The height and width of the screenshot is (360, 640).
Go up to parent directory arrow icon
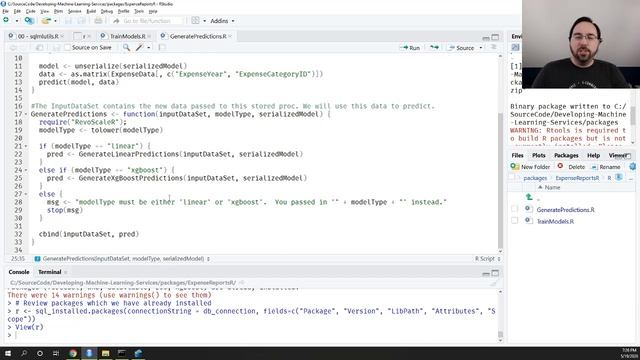(x=529, y=197)
